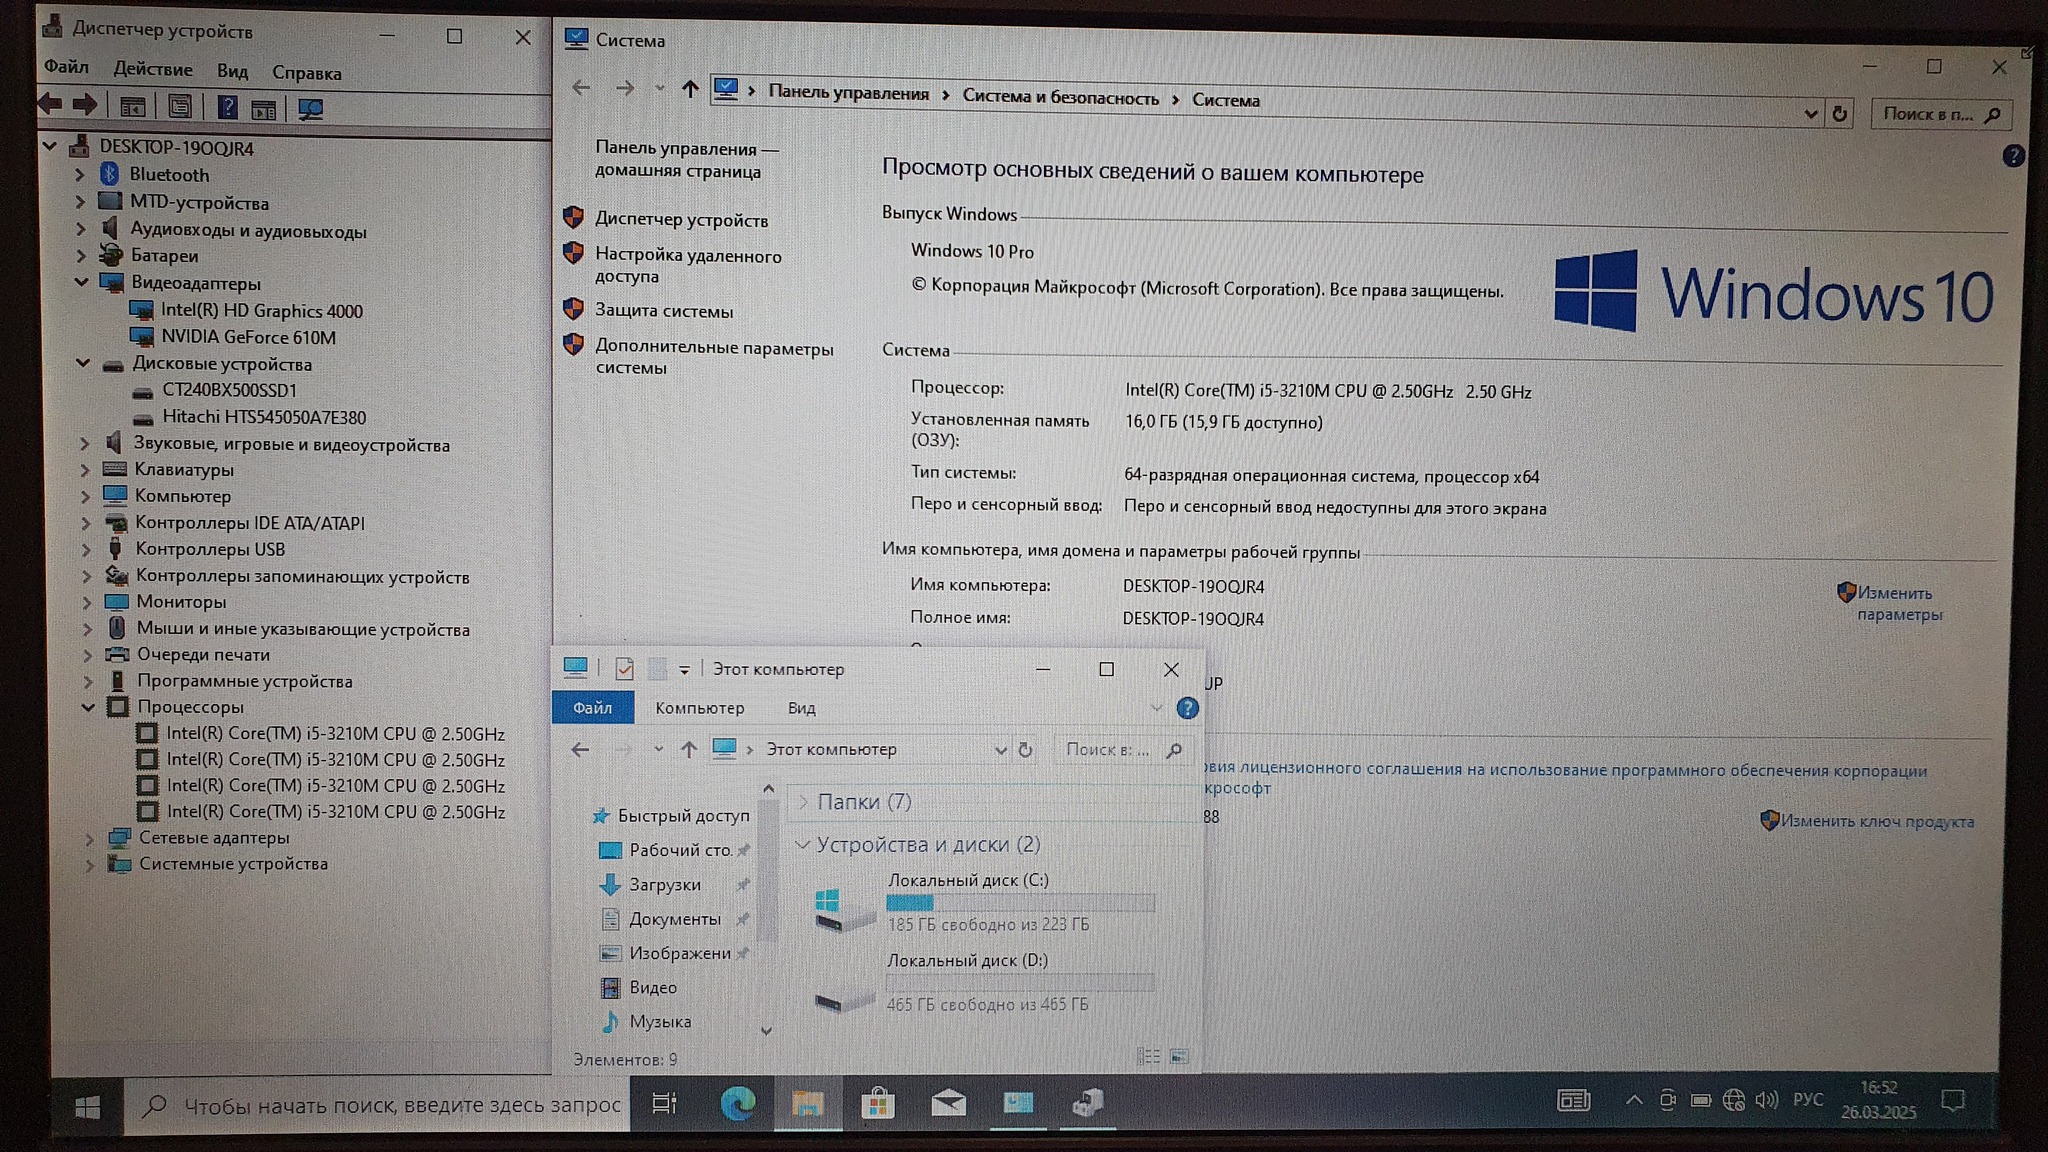This screenshot has width=2048, height=1152.
Task: Click the refresh button in System window
Action: pyautogui.click(x=1839, y=114)
